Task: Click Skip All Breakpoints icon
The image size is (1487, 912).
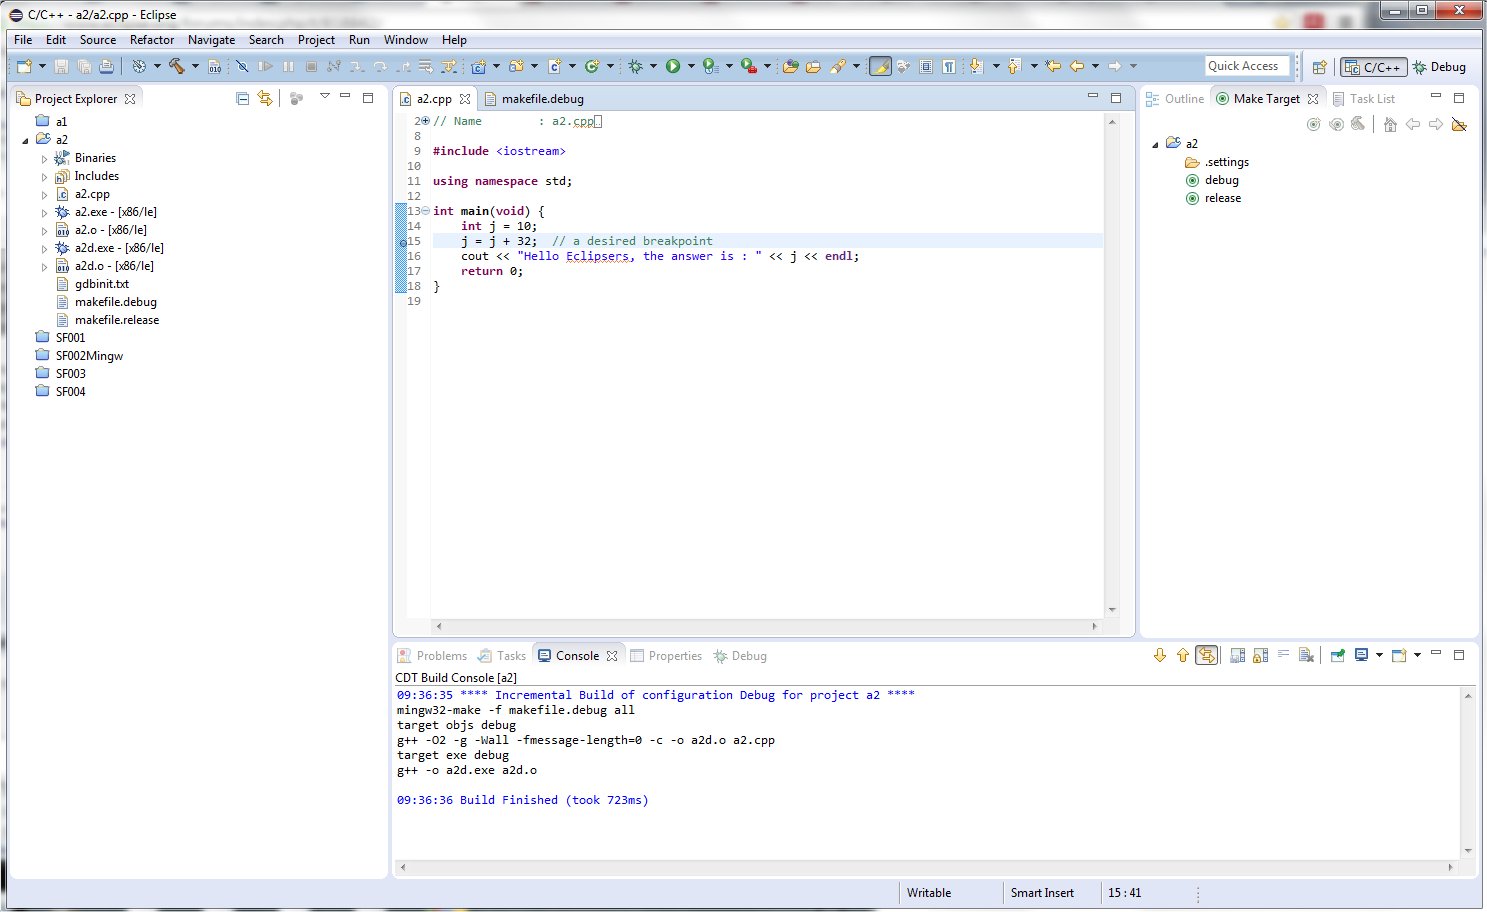Action: coord(242,66)
